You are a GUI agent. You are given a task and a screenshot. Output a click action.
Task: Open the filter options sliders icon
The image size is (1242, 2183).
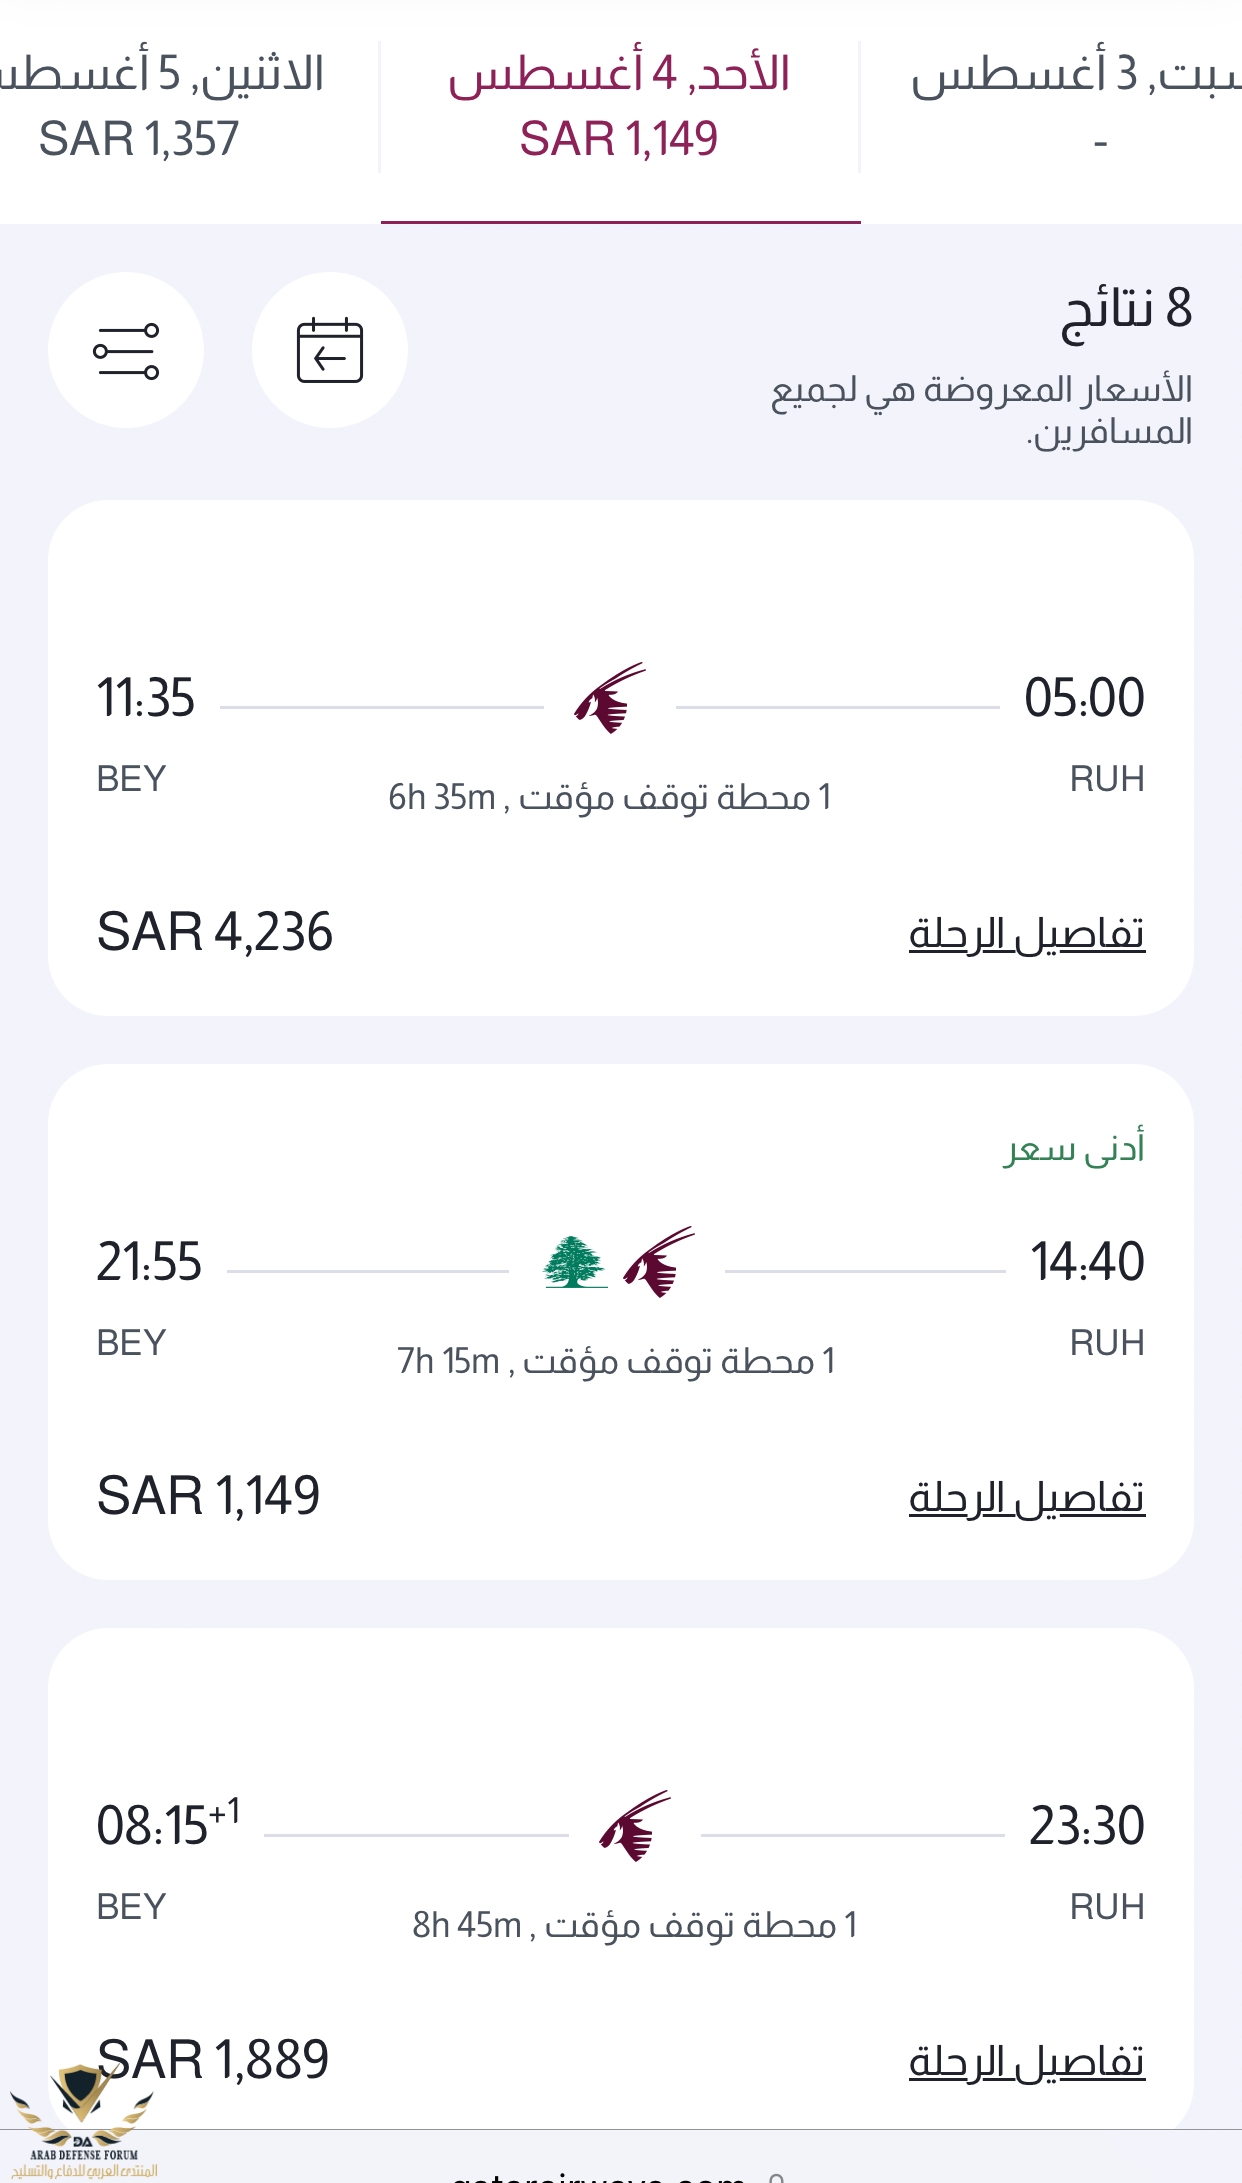126,351
